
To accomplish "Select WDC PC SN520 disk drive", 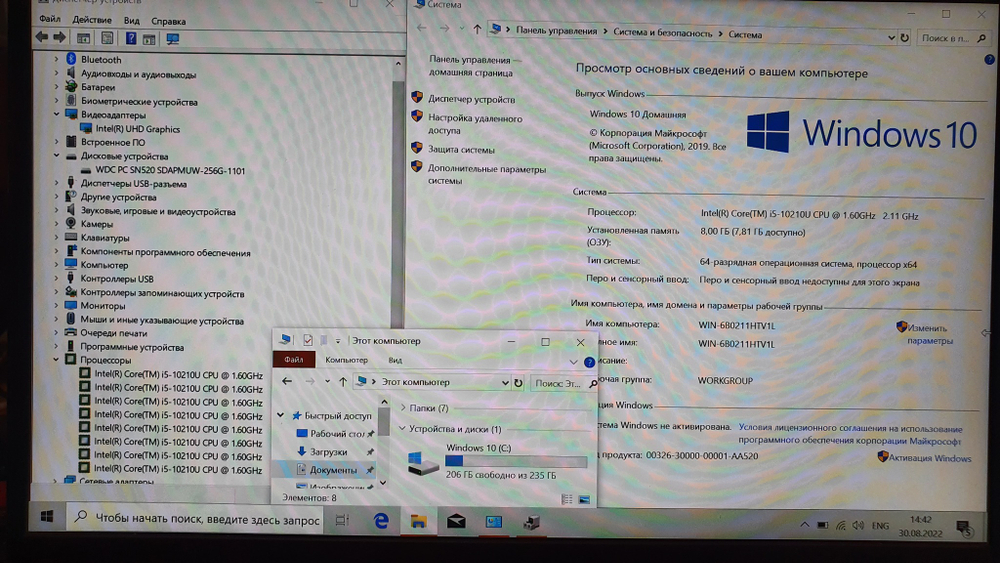I will (x=170, y=170).
